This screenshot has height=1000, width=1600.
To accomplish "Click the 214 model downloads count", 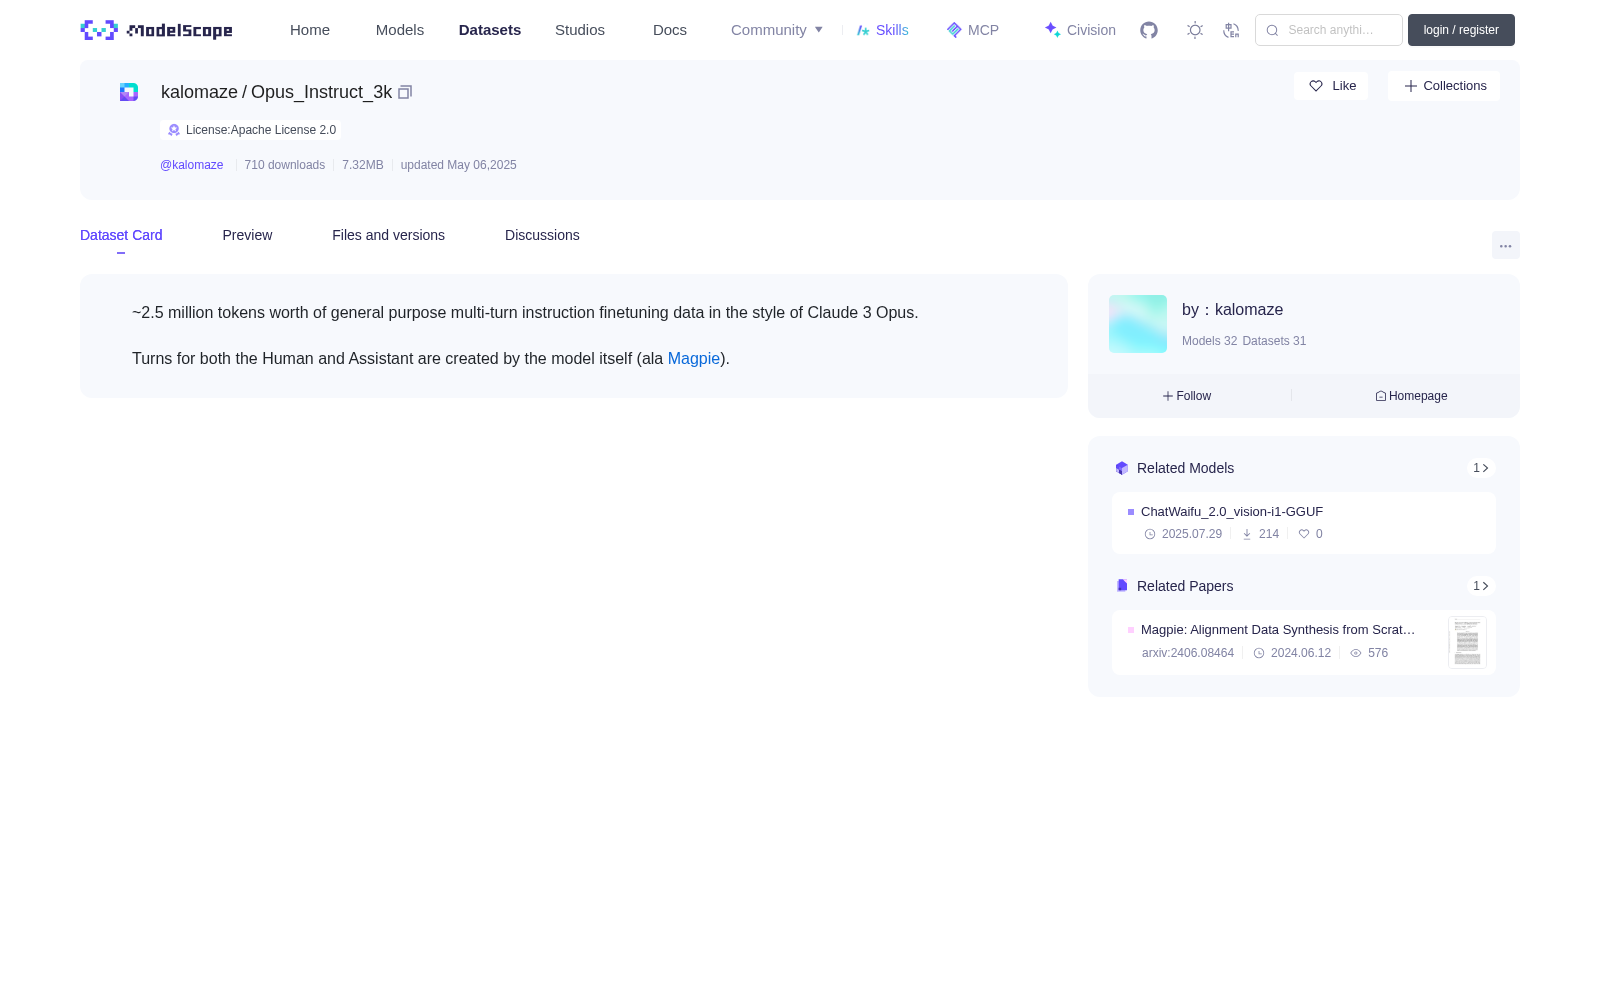I will pos(1269,534).
